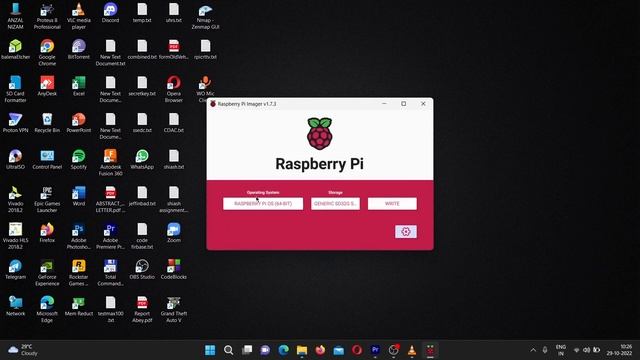This screenshot has width=640, height=360.
Task: Select Opera Browser desktop icon
Action: [x=173, y=89]
